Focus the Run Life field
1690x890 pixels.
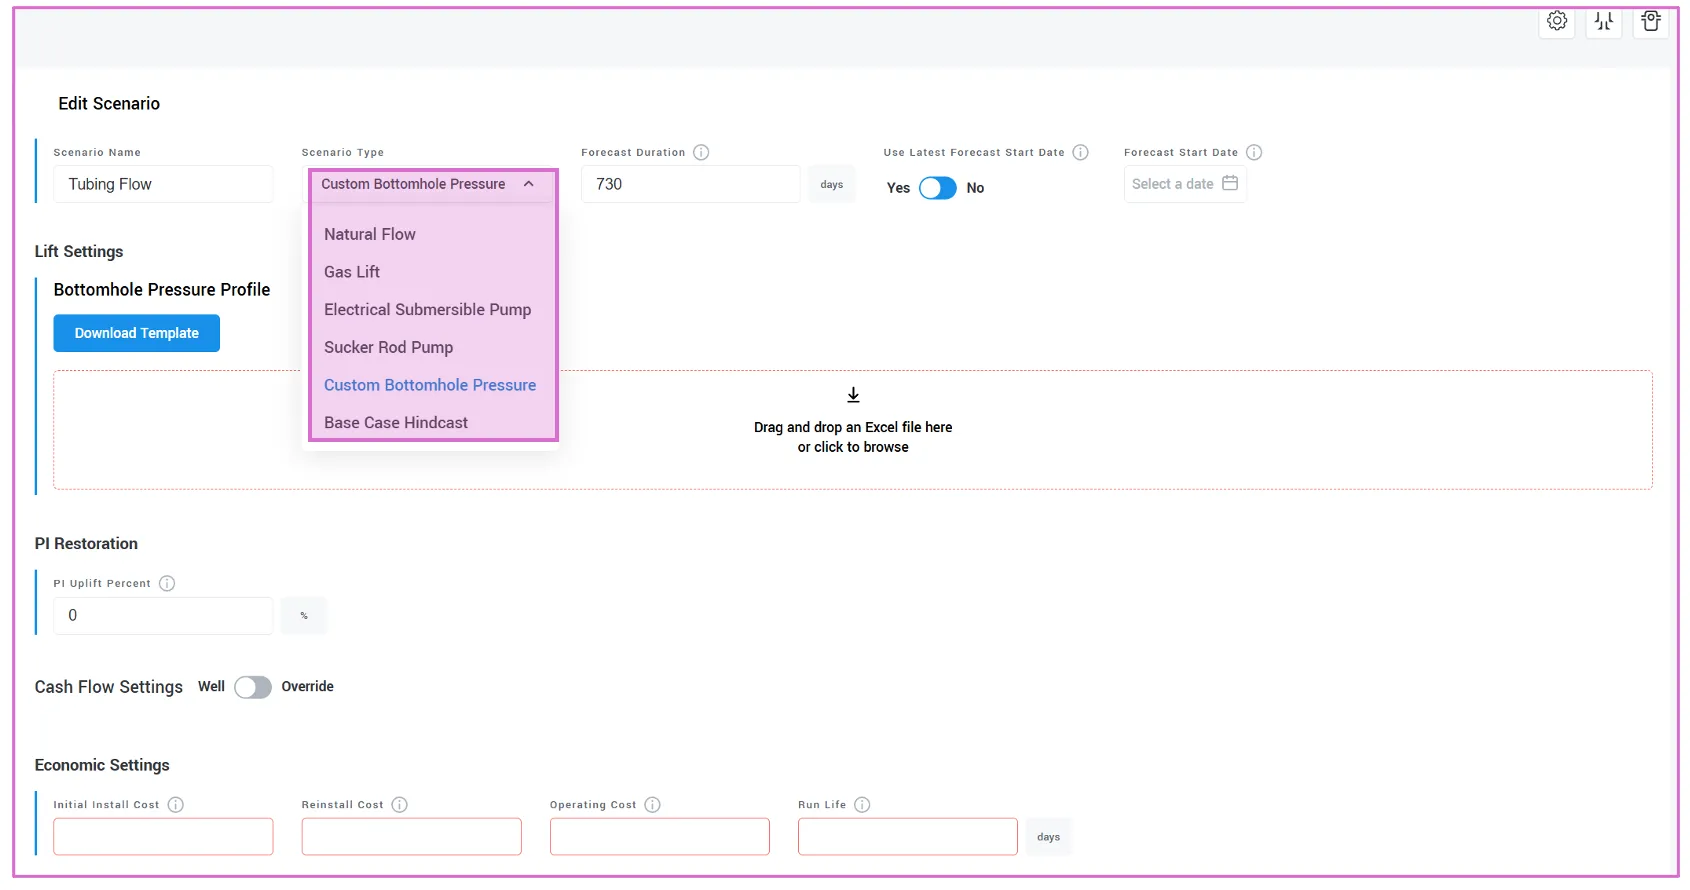908,837
